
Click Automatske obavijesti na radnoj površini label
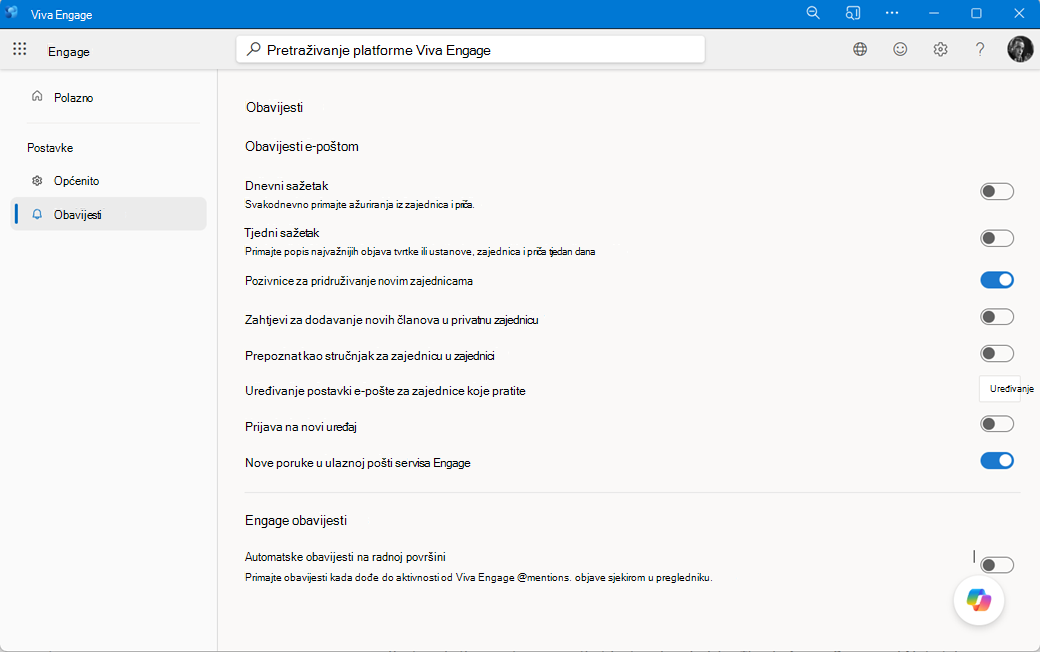click(345, 556)
